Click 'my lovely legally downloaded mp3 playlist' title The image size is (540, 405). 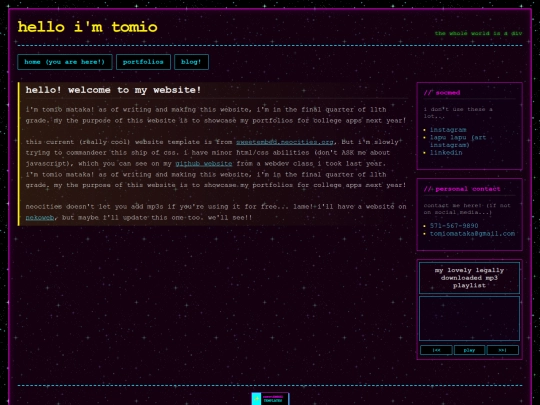click(469, 278)
